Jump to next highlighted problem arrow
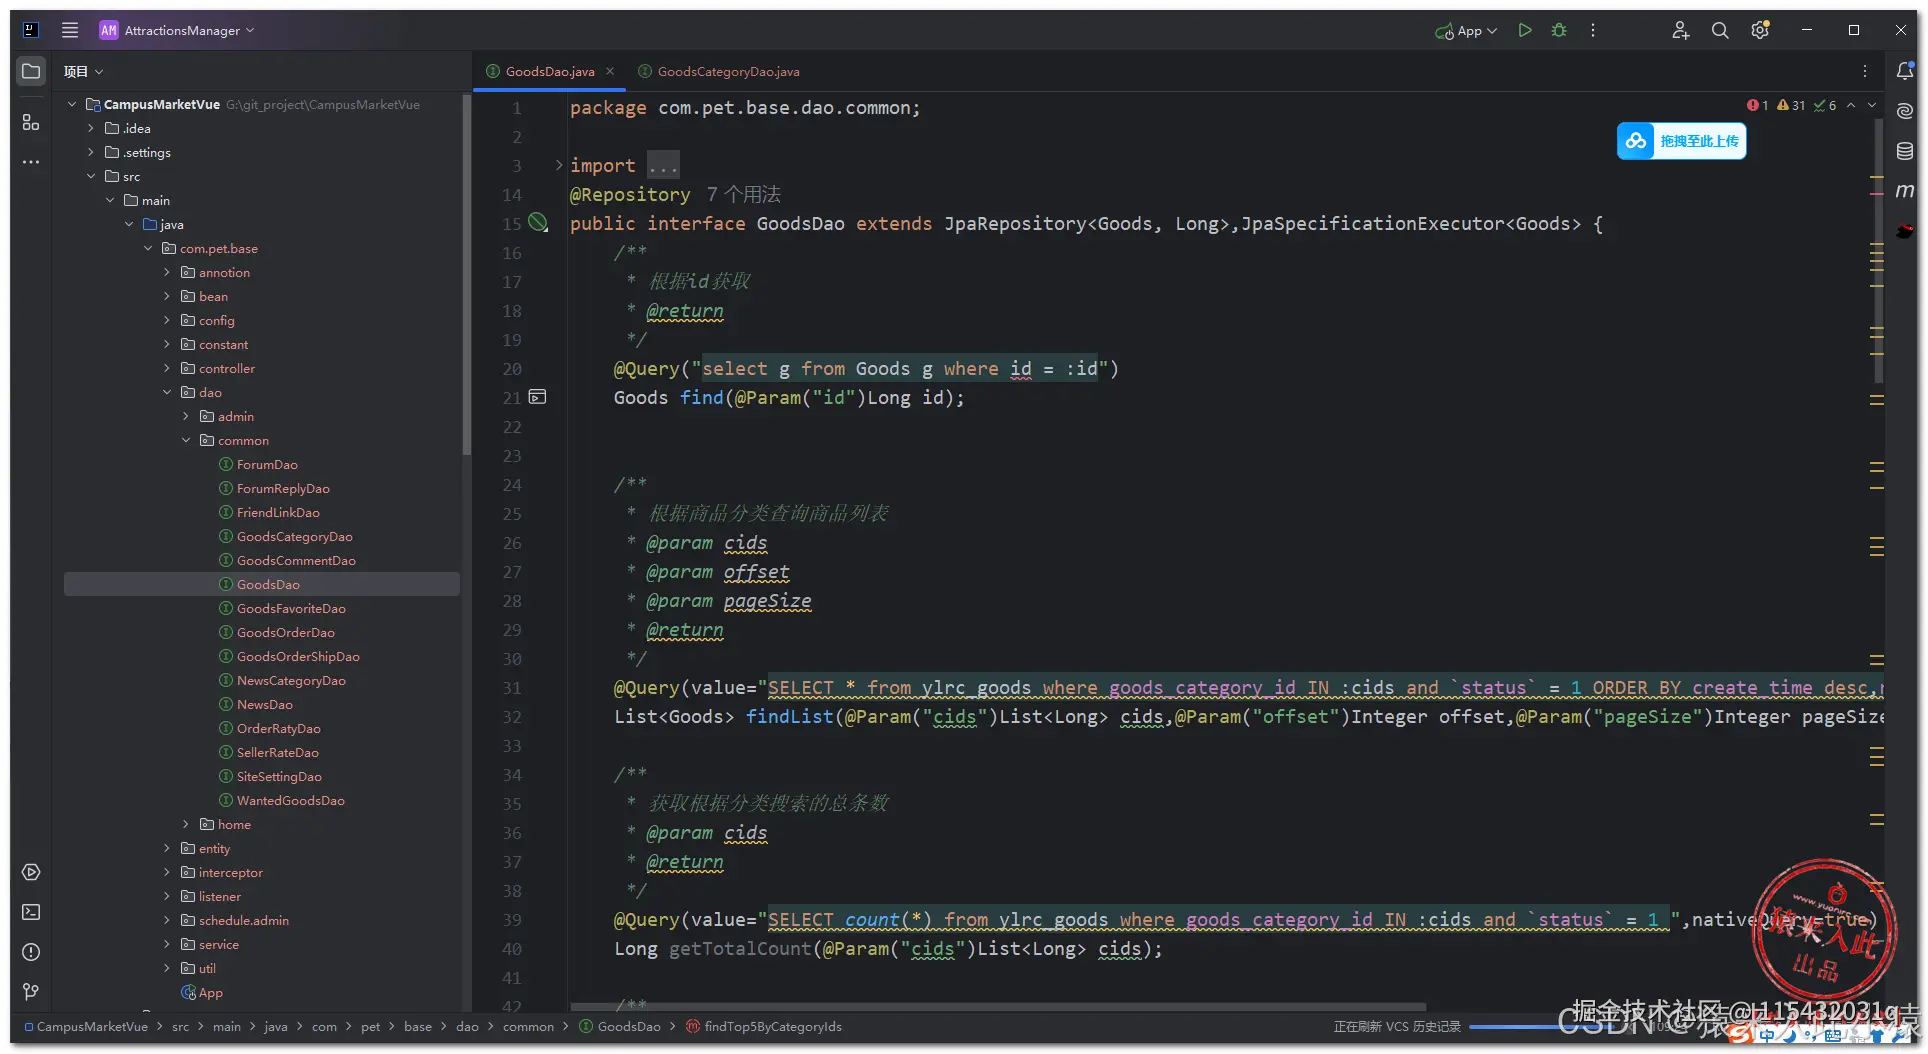The height and width of the screenshot is (1054, 1928). pos(1872,105)
